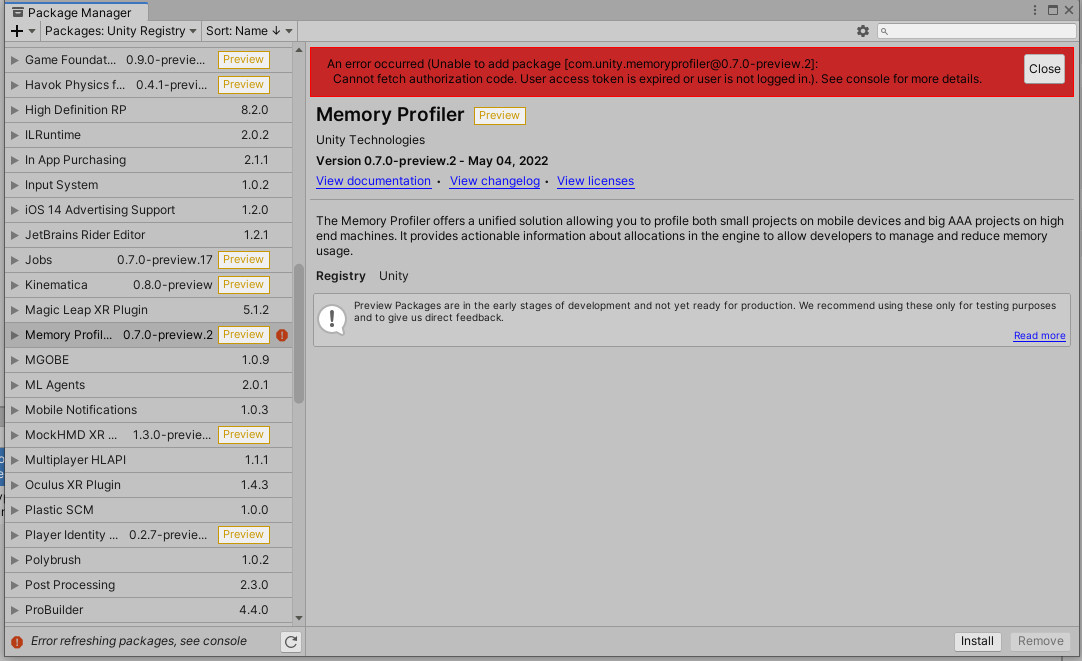The width and height of the screenshot is (1082, 661).
Task: Click the search magnifier icon
Action: pos(886,32)
